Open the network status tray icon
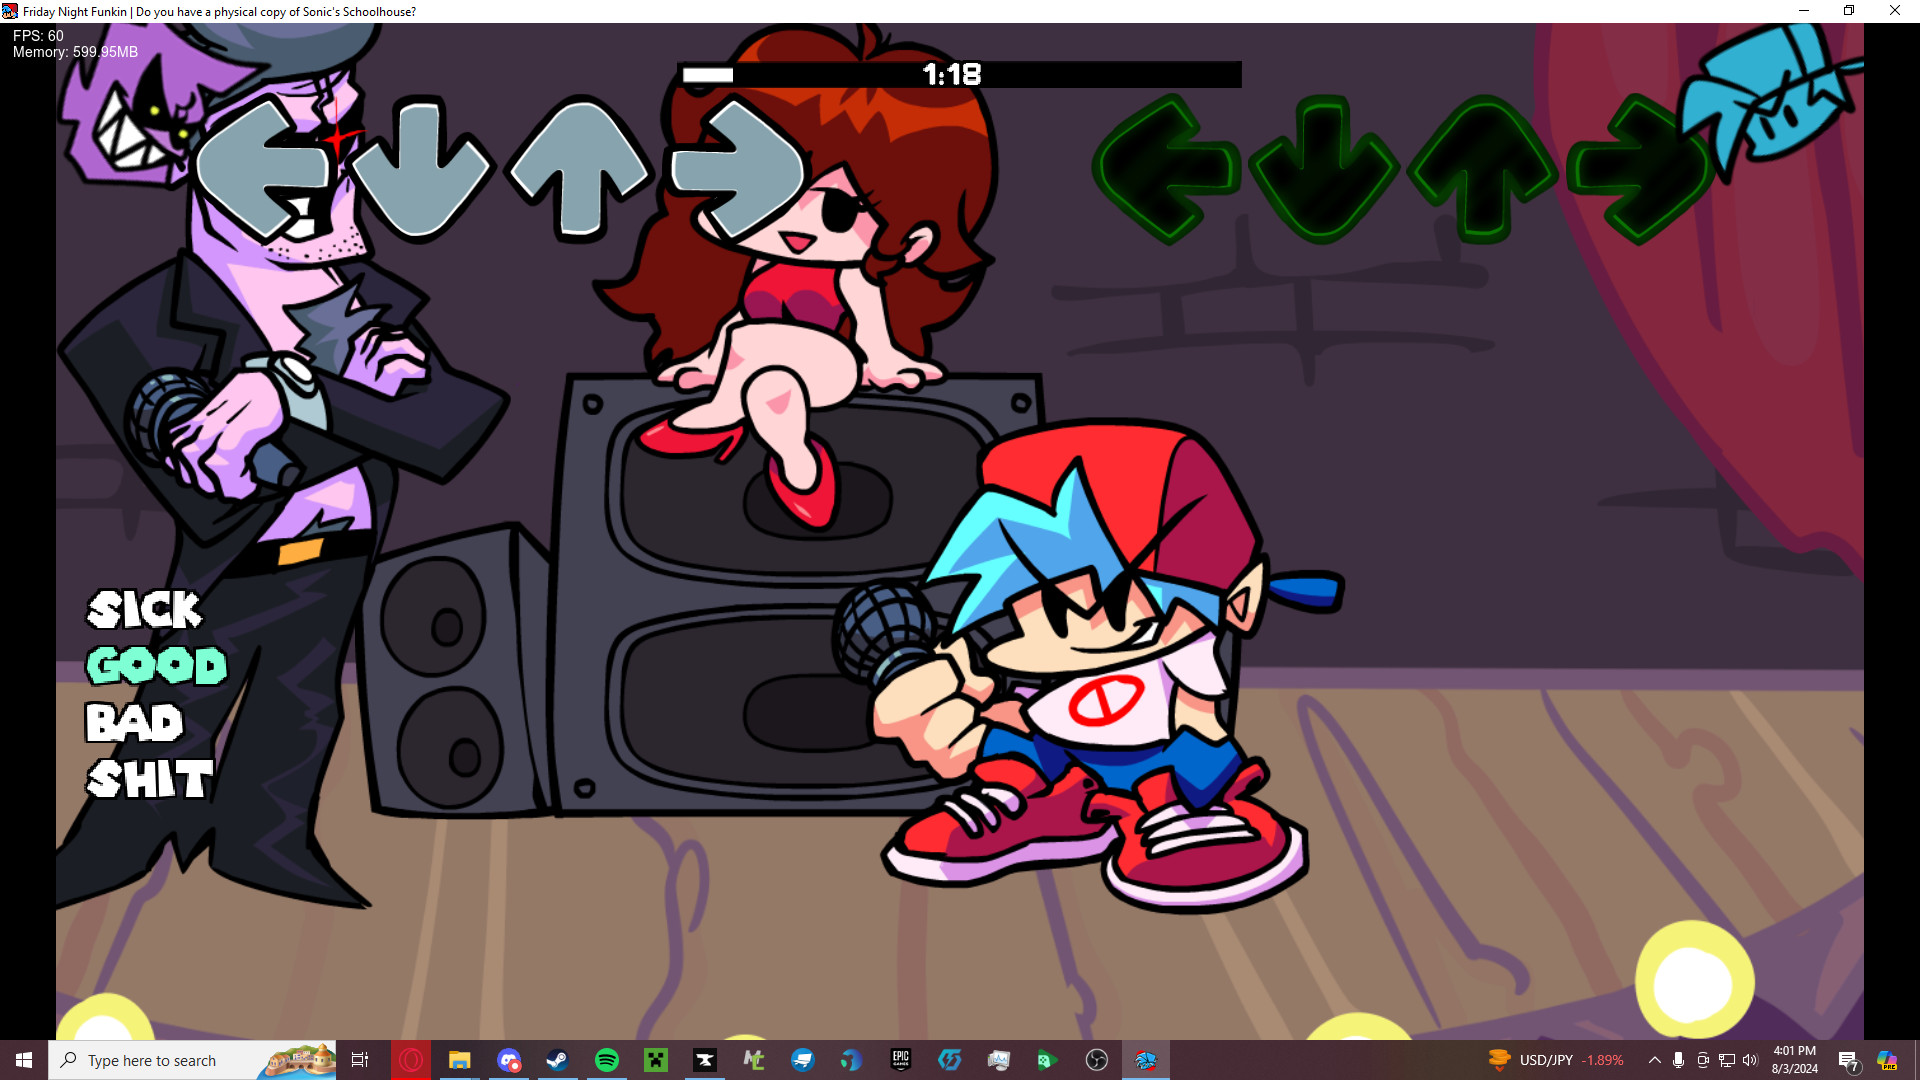Screen dimensions: 1920x1080 point(1727,1060)
